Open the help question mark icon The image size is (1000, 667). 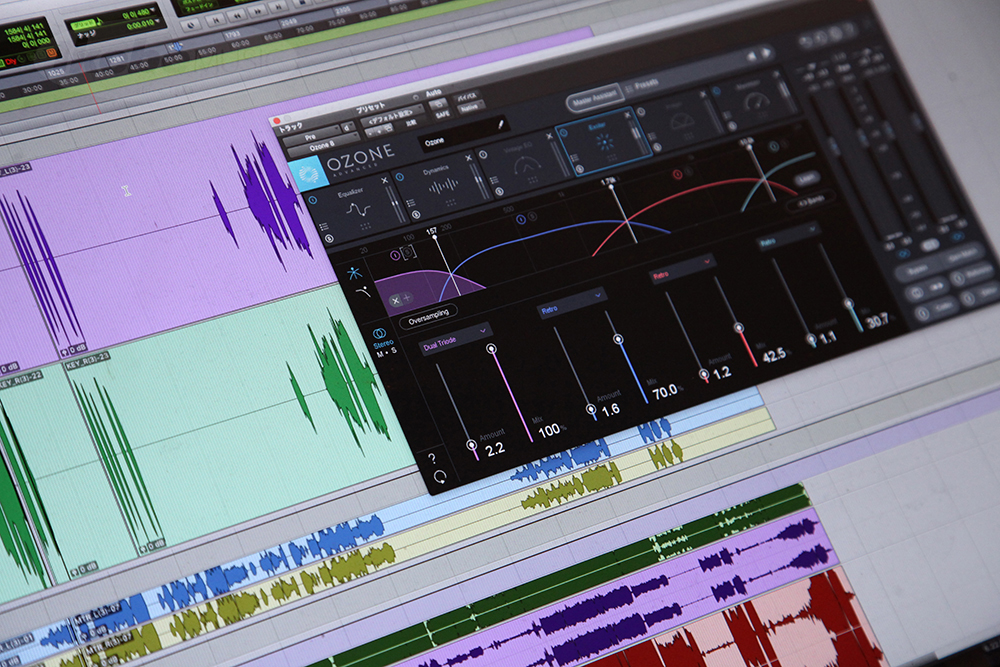(x=431, y=457)
